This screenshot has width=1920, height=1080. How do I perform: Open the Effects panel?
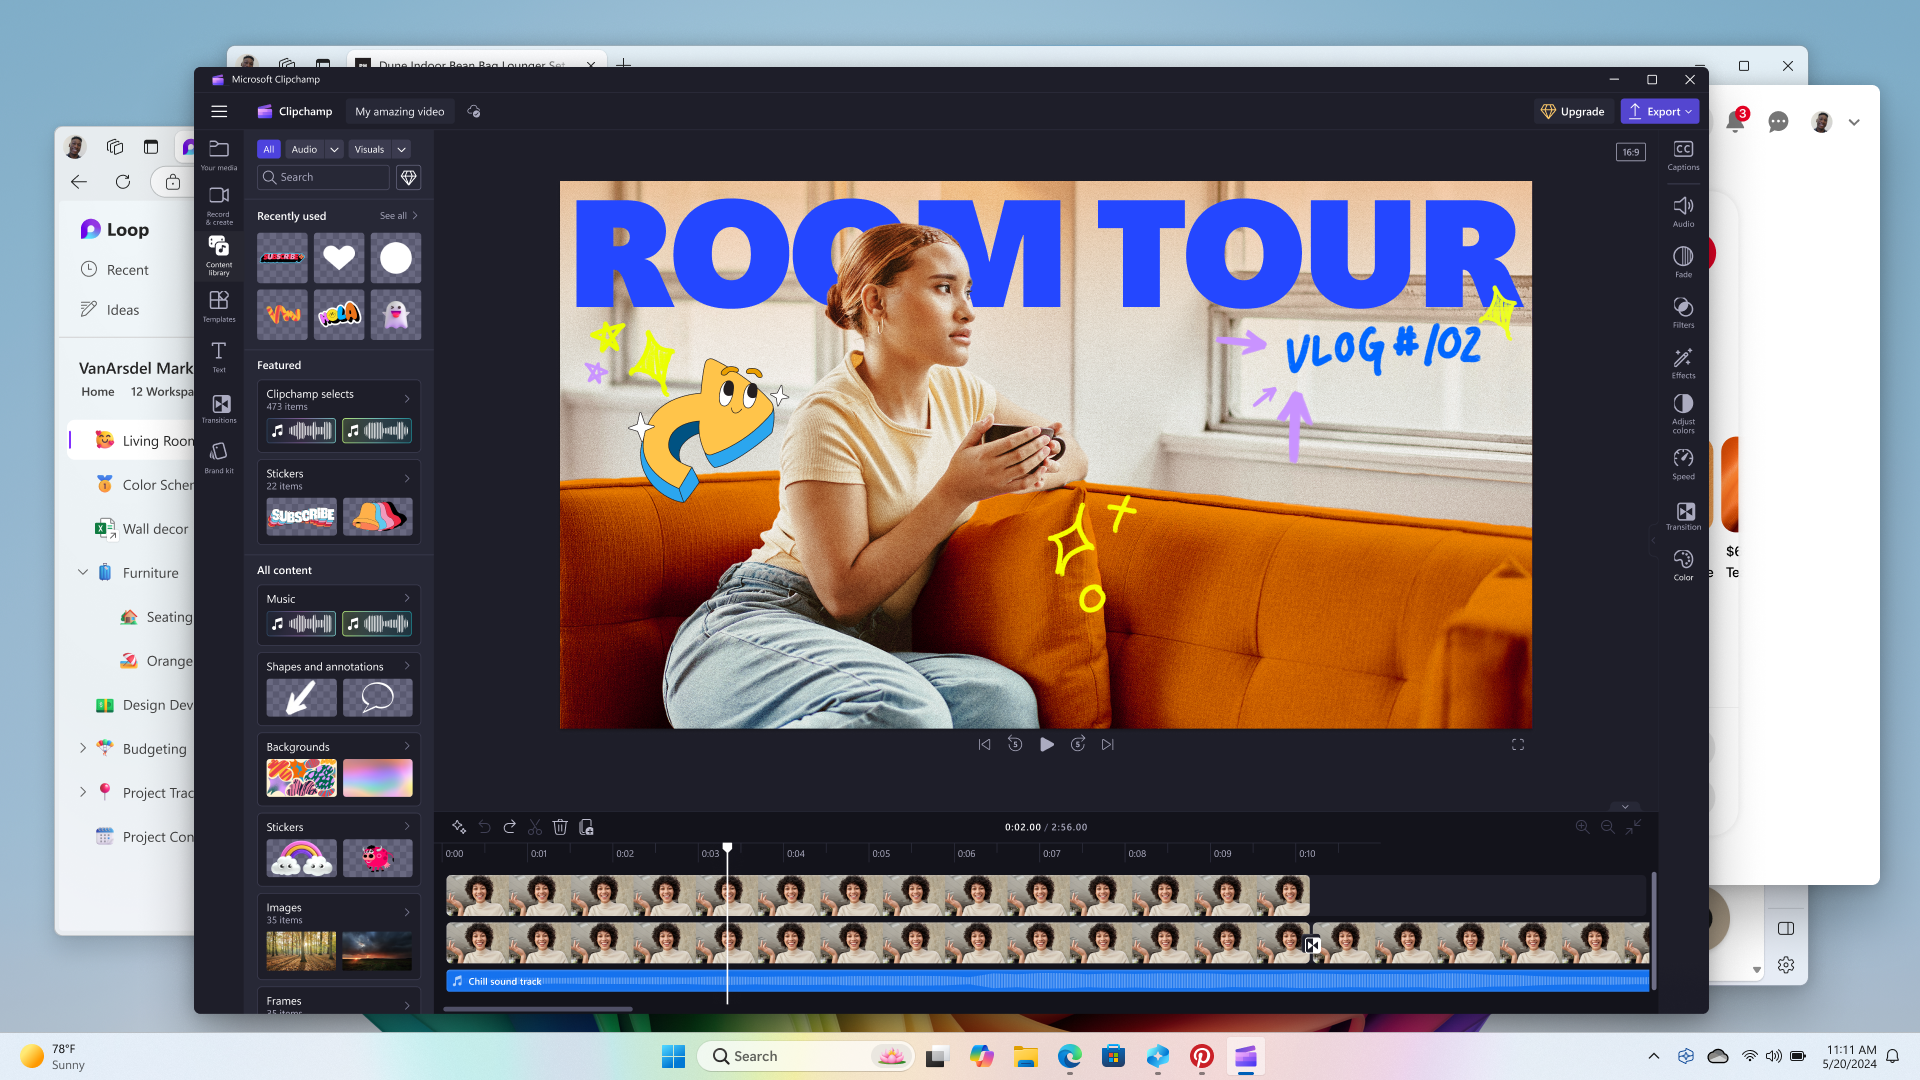click(x=1683, y=363)
